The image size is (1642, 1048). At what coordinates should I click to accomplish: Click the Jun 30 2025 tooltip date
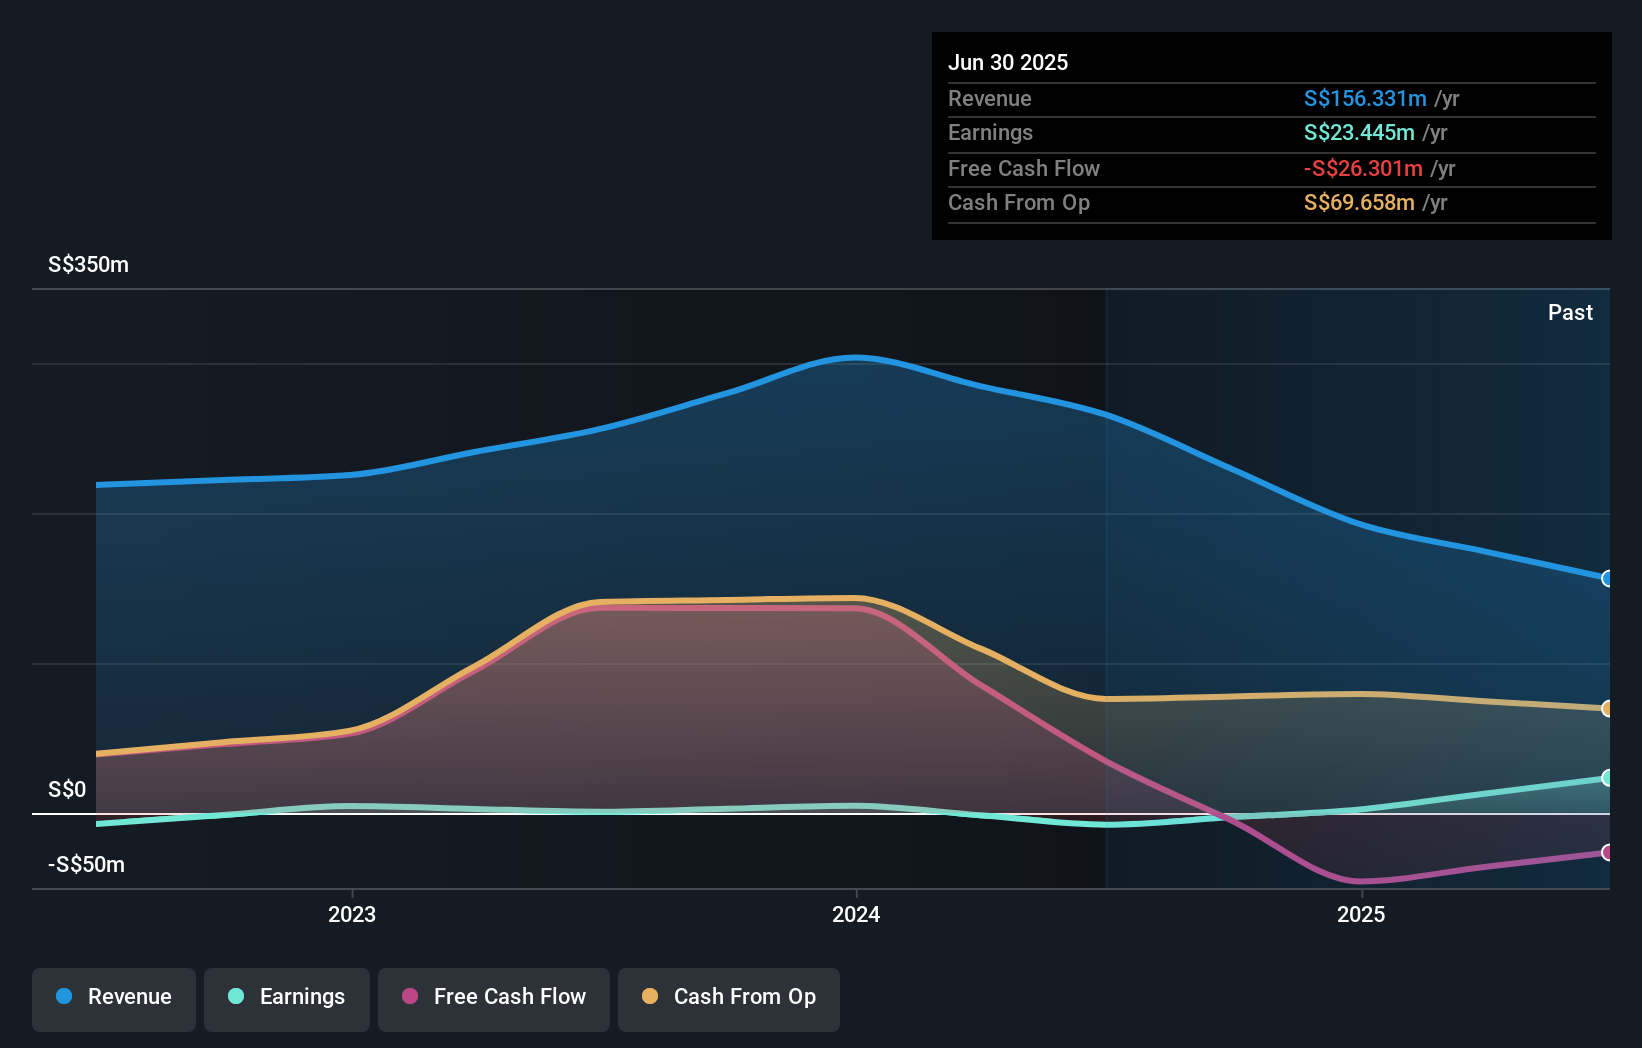tap(1008, 63)
